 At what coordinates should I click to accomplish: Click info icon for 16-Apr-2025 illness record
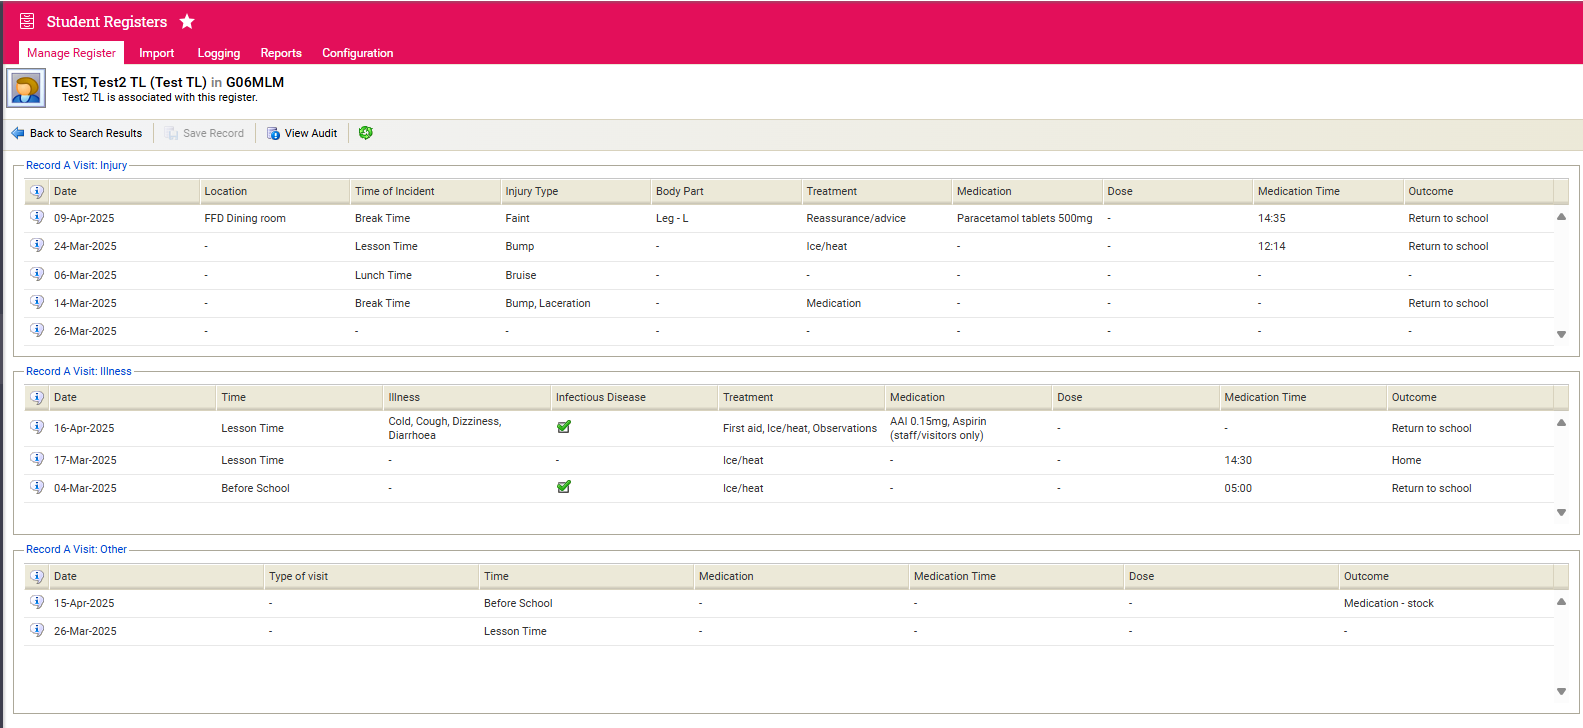pos(37,427)
